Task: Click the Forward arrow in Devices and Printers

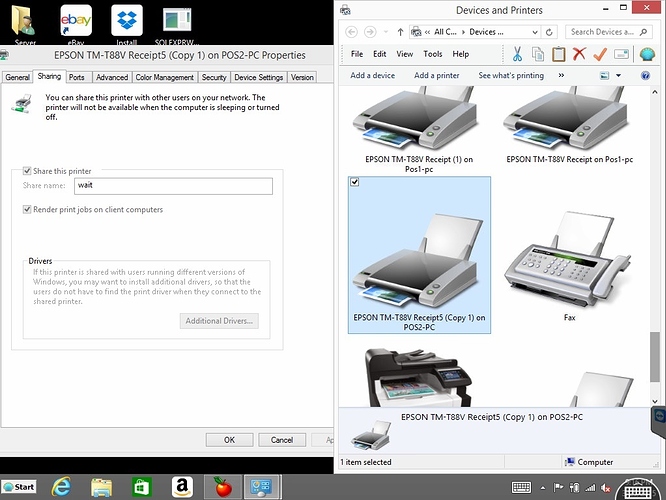Action: pos(370,32)
